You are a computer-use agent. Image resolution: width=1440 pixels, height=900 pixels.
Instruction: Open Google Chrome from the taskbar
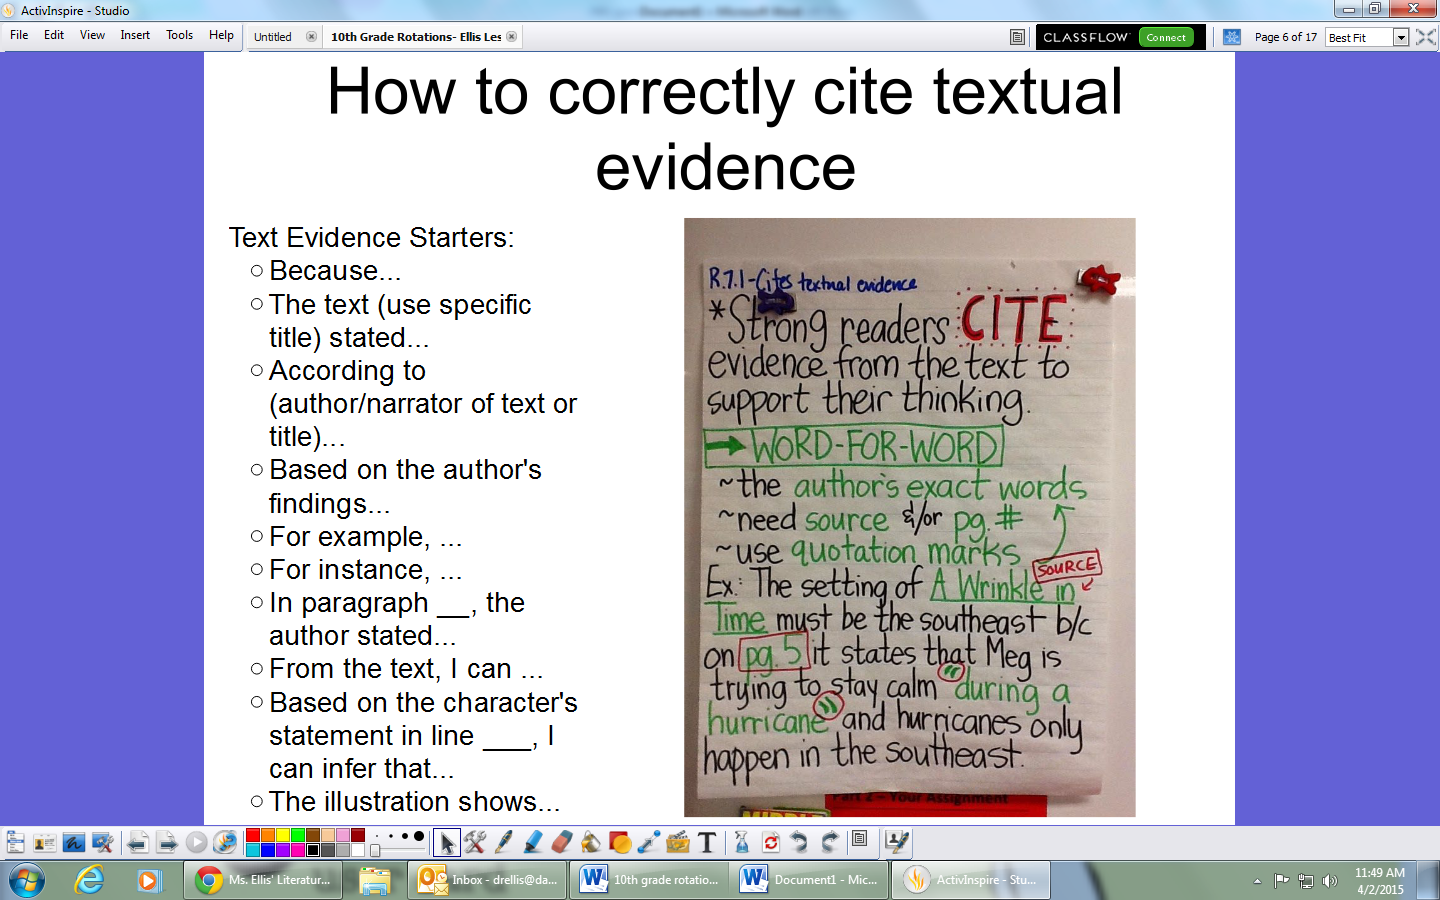(x=209, y=880)
